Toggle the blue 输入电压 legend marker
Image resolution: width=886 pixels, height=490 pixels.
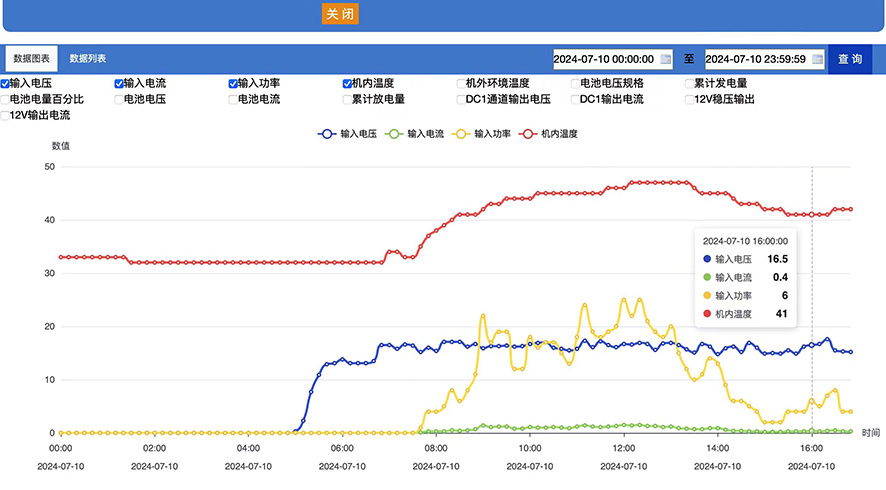pyautogui.click(x=327, y=134)
